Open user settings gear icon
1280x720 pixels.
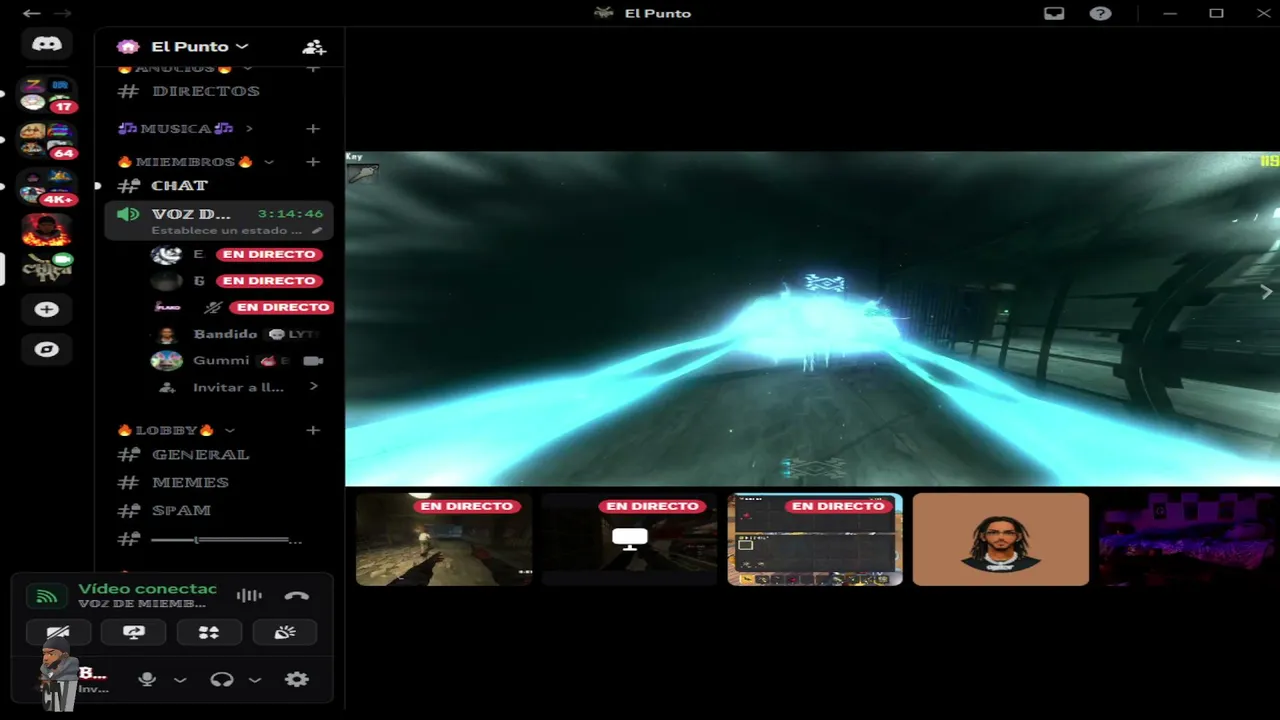(296, 679)
